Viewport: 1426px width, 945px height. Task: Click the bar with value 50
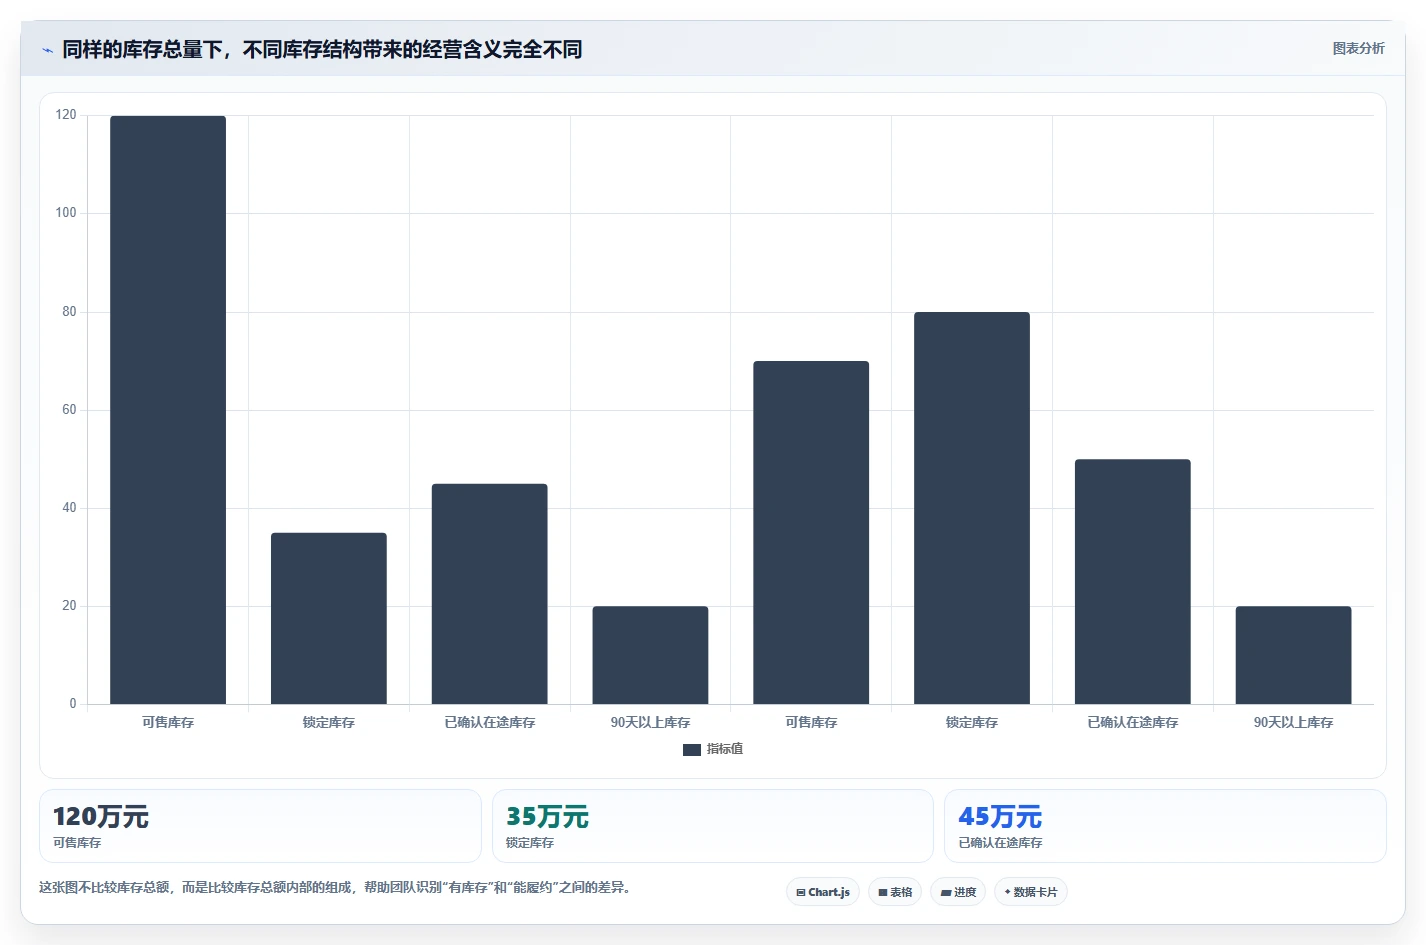[x=1133, y=582]
